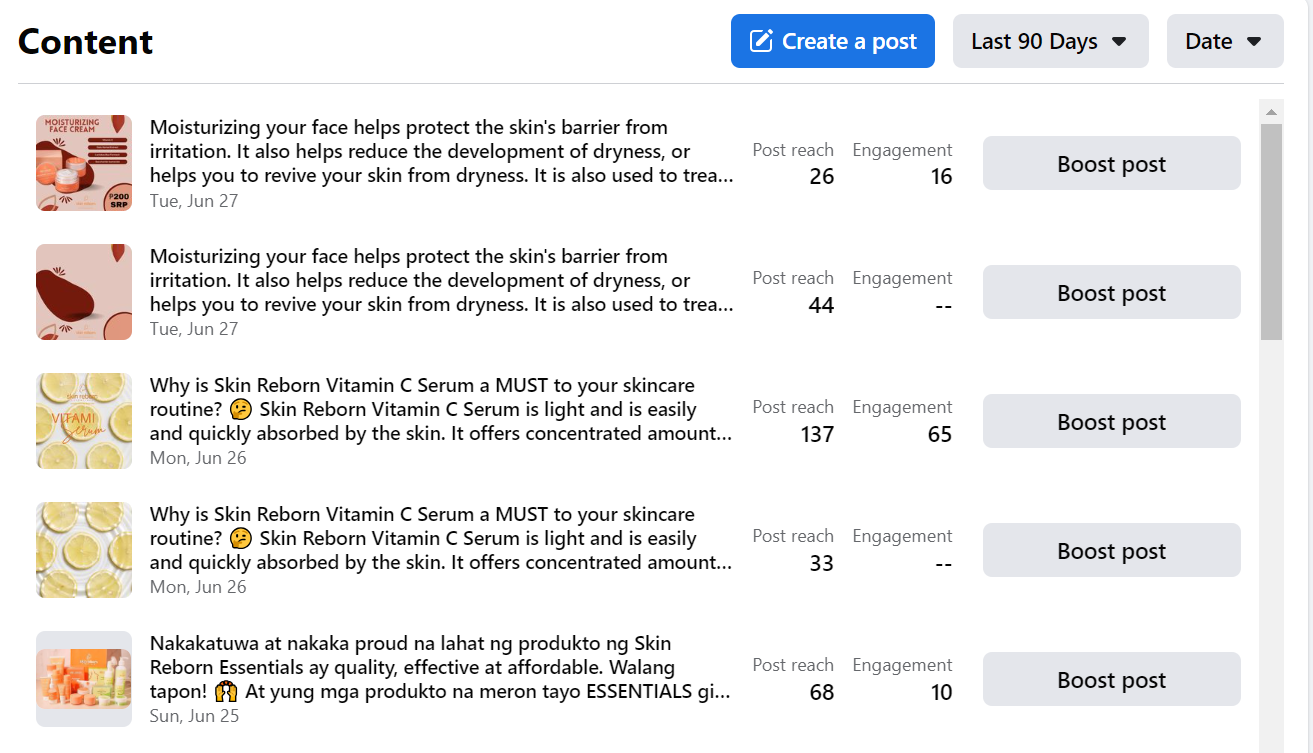
Task: Open the Vitamin C Serum post with 65 engagement
Action: 440,409
